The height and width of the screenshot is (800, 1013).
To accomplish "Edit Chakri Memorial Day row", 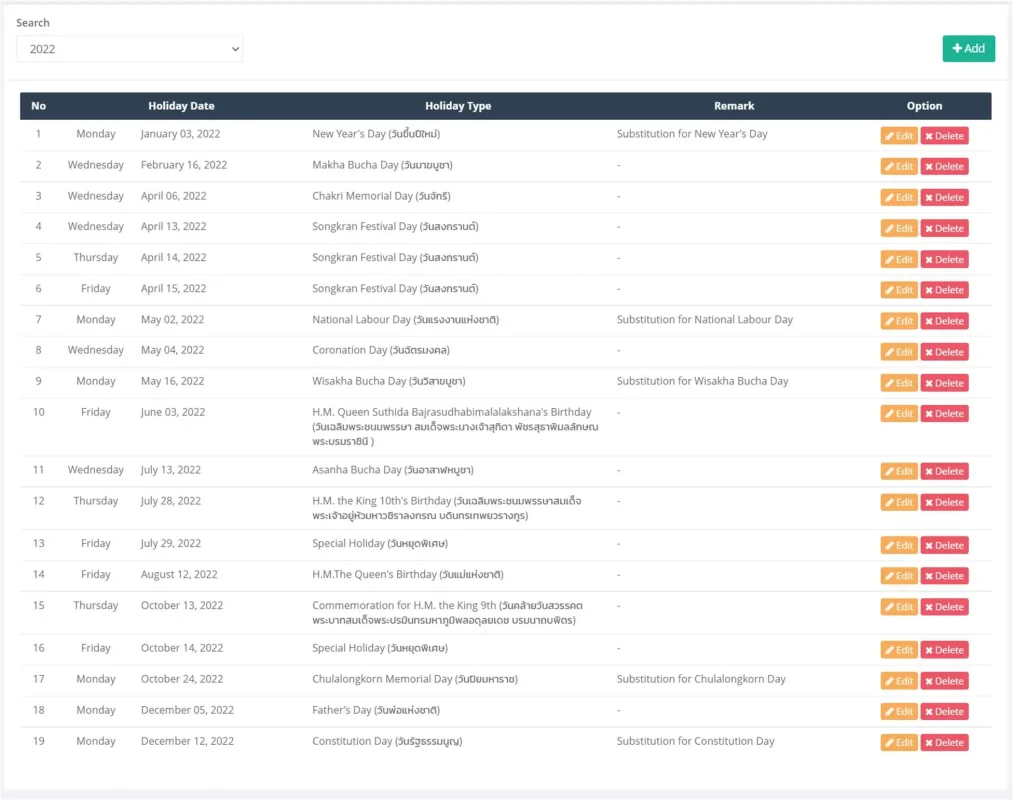I will tap(898, 198).
